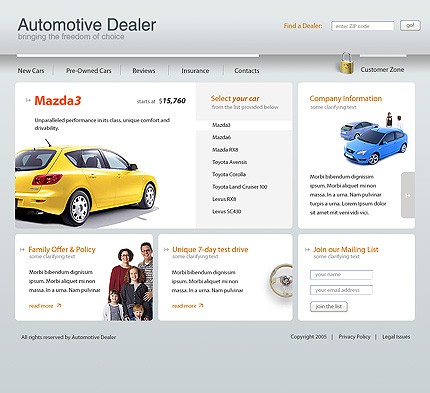Open the New Cars menu item
This screenshot has width=430, height=393.
point(31,71)
